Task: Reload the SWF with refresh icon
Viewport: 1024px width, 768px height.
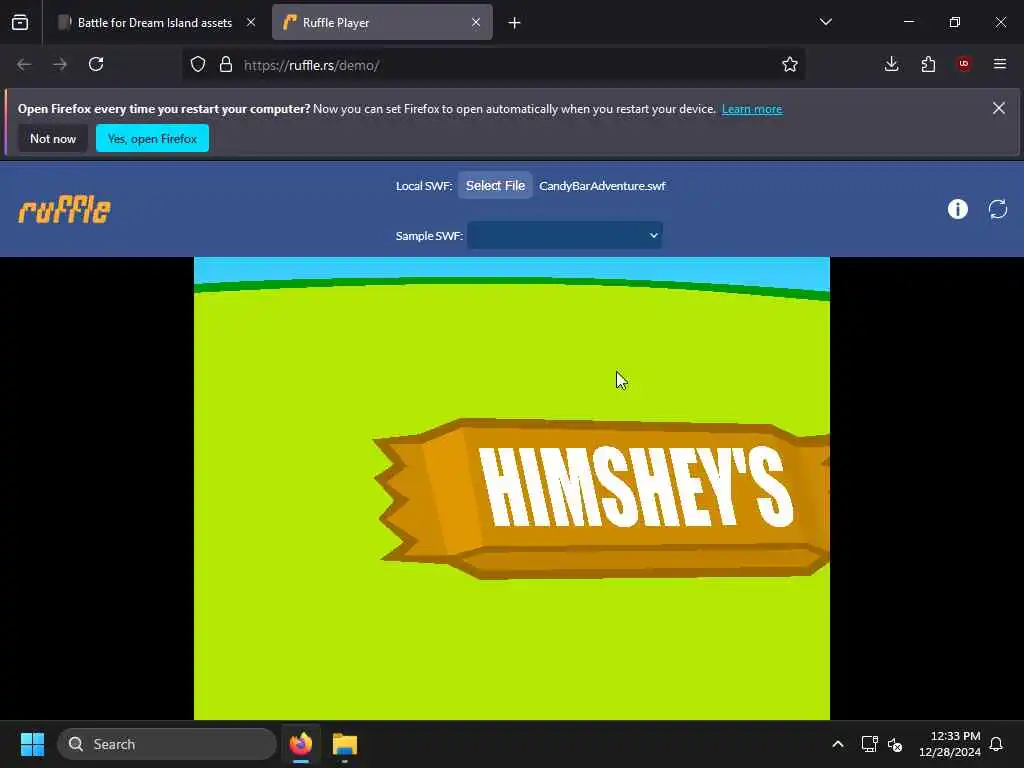Action: coord(998,209)
